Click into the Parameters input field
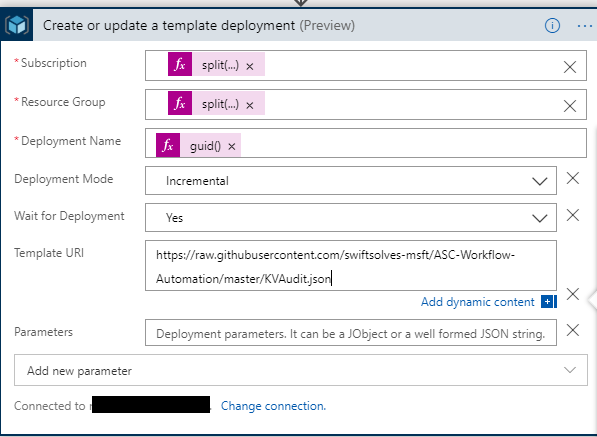This screenshot has width=597, height=437. (x=351, y=333)
